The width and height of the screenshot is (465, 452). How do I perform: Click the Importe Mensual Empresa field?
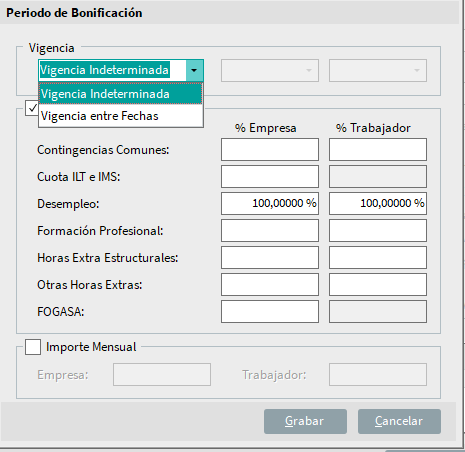pos(162,374)
